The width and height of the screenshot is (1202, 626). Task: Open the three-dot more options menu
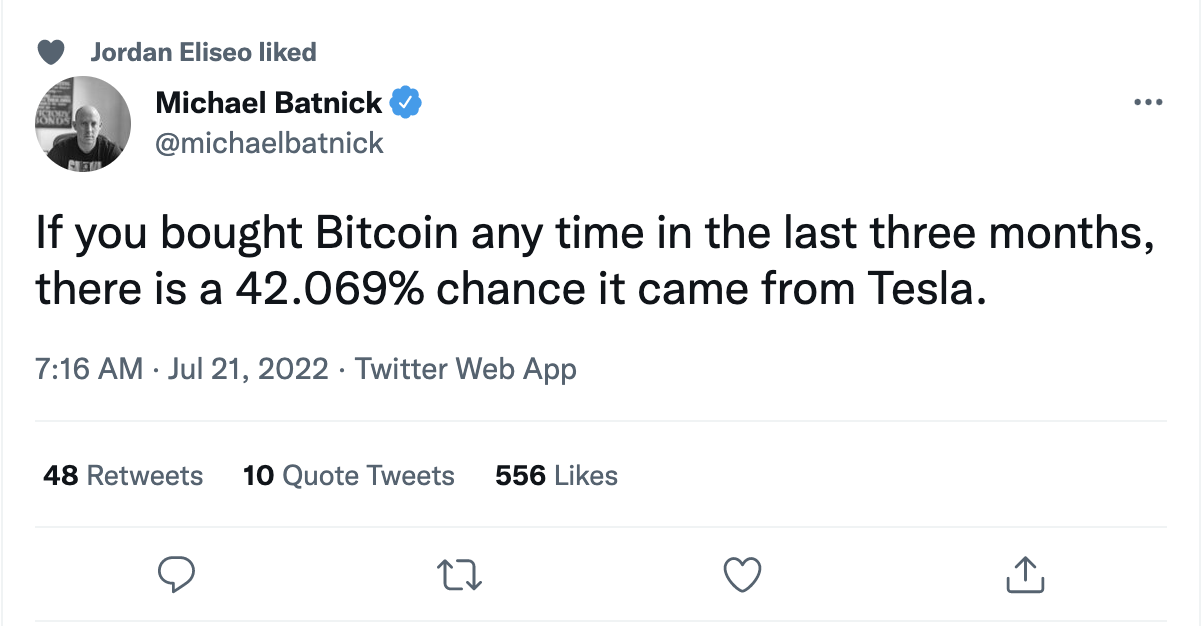point(1147,103)
